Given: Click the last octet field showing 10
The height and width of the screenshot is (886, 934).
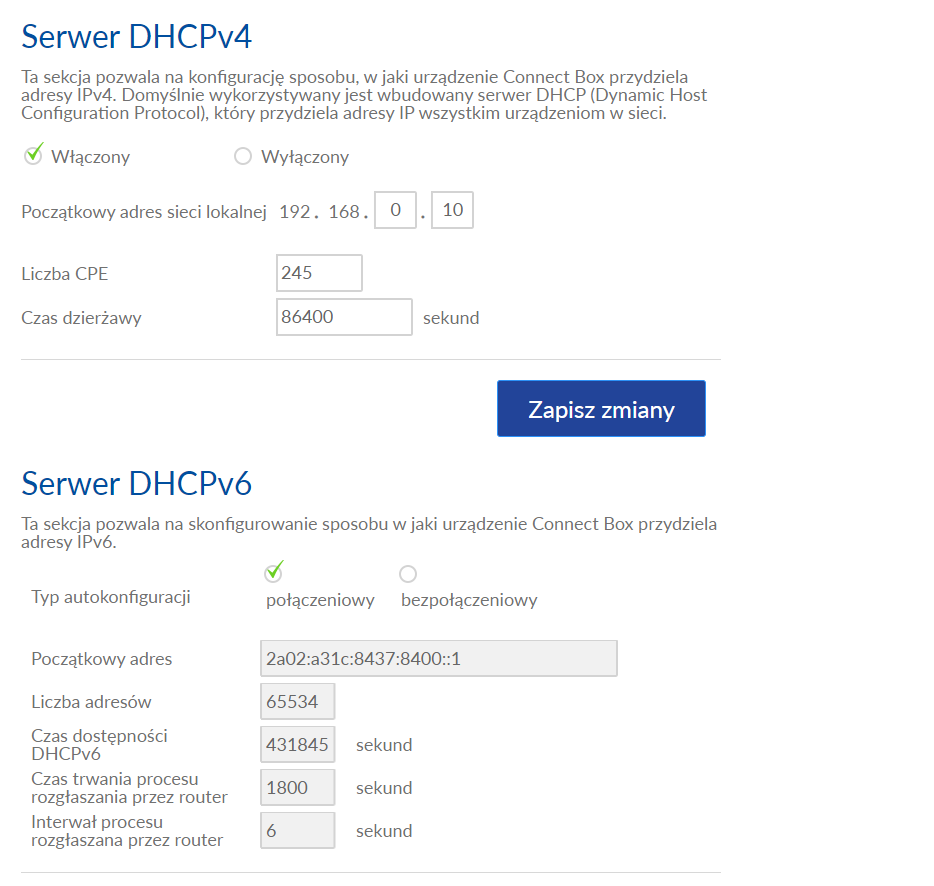Looking at the screenshot, I should pos(451,209).
